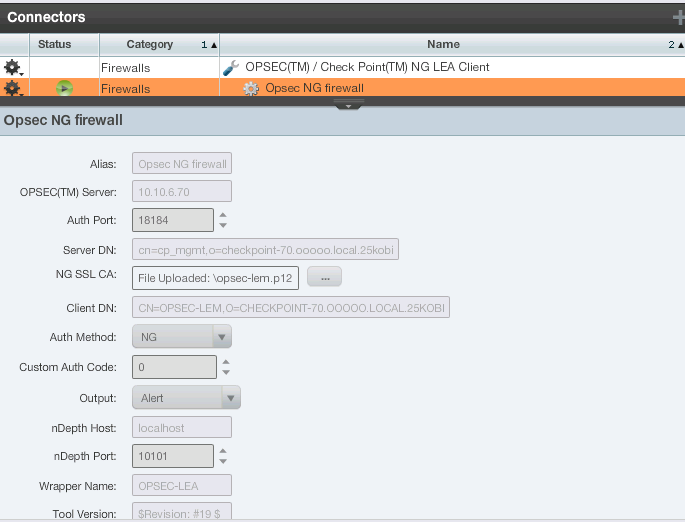Increase the Auth Port value
685x522 pixels.
point(223,215)
